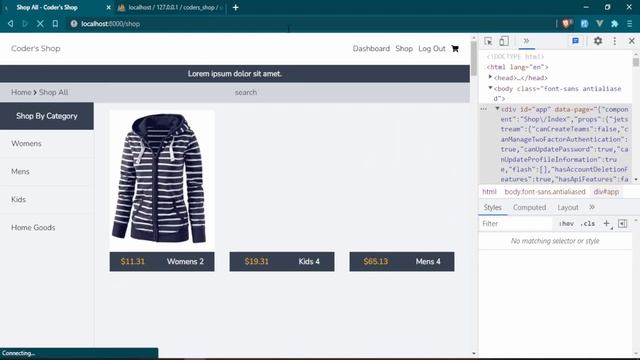The height and width of the screenshot is (360, 640).
Task: Open the browser hamburger menu
Action: (630, 24)
